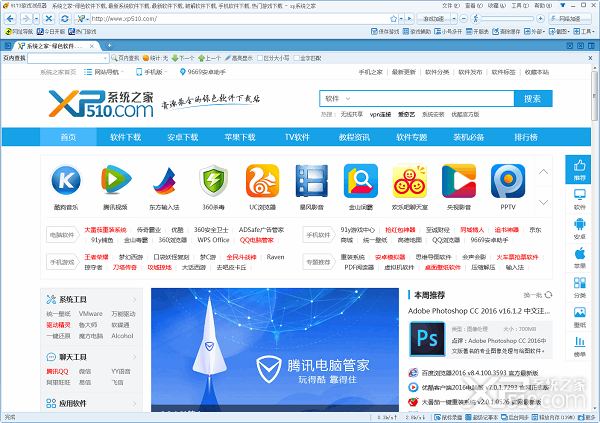Open the 暴风影音 film icon
600x423 pixels.
coord(311,180)
